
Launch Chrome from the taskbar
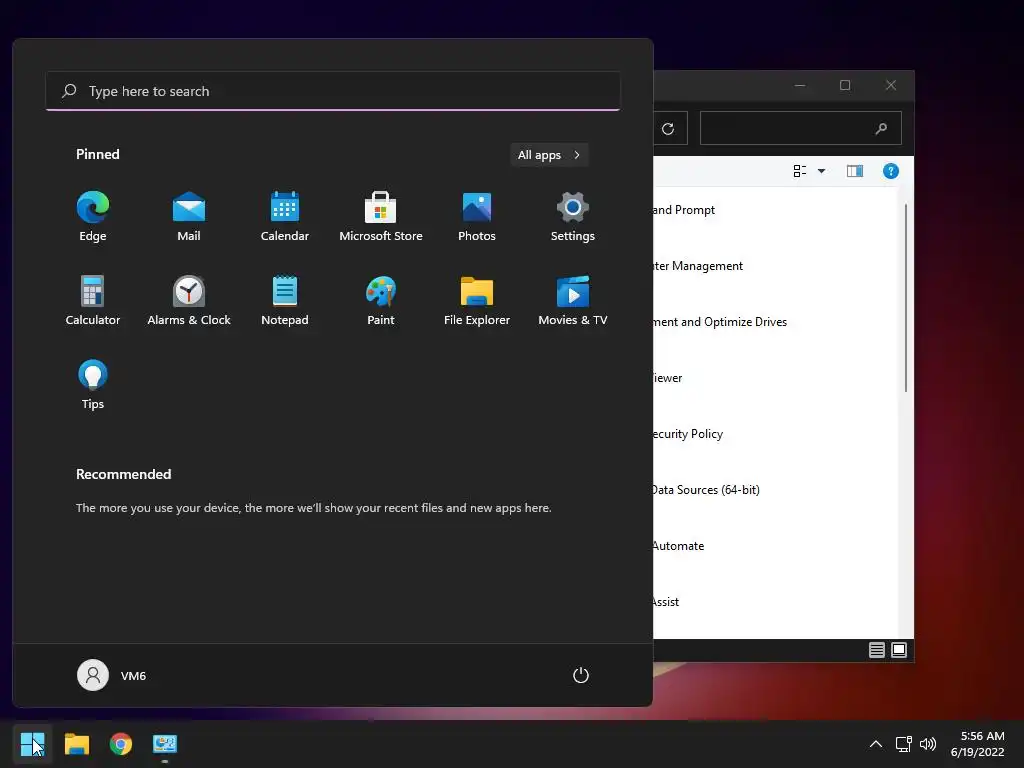click(x=121, y=744)
